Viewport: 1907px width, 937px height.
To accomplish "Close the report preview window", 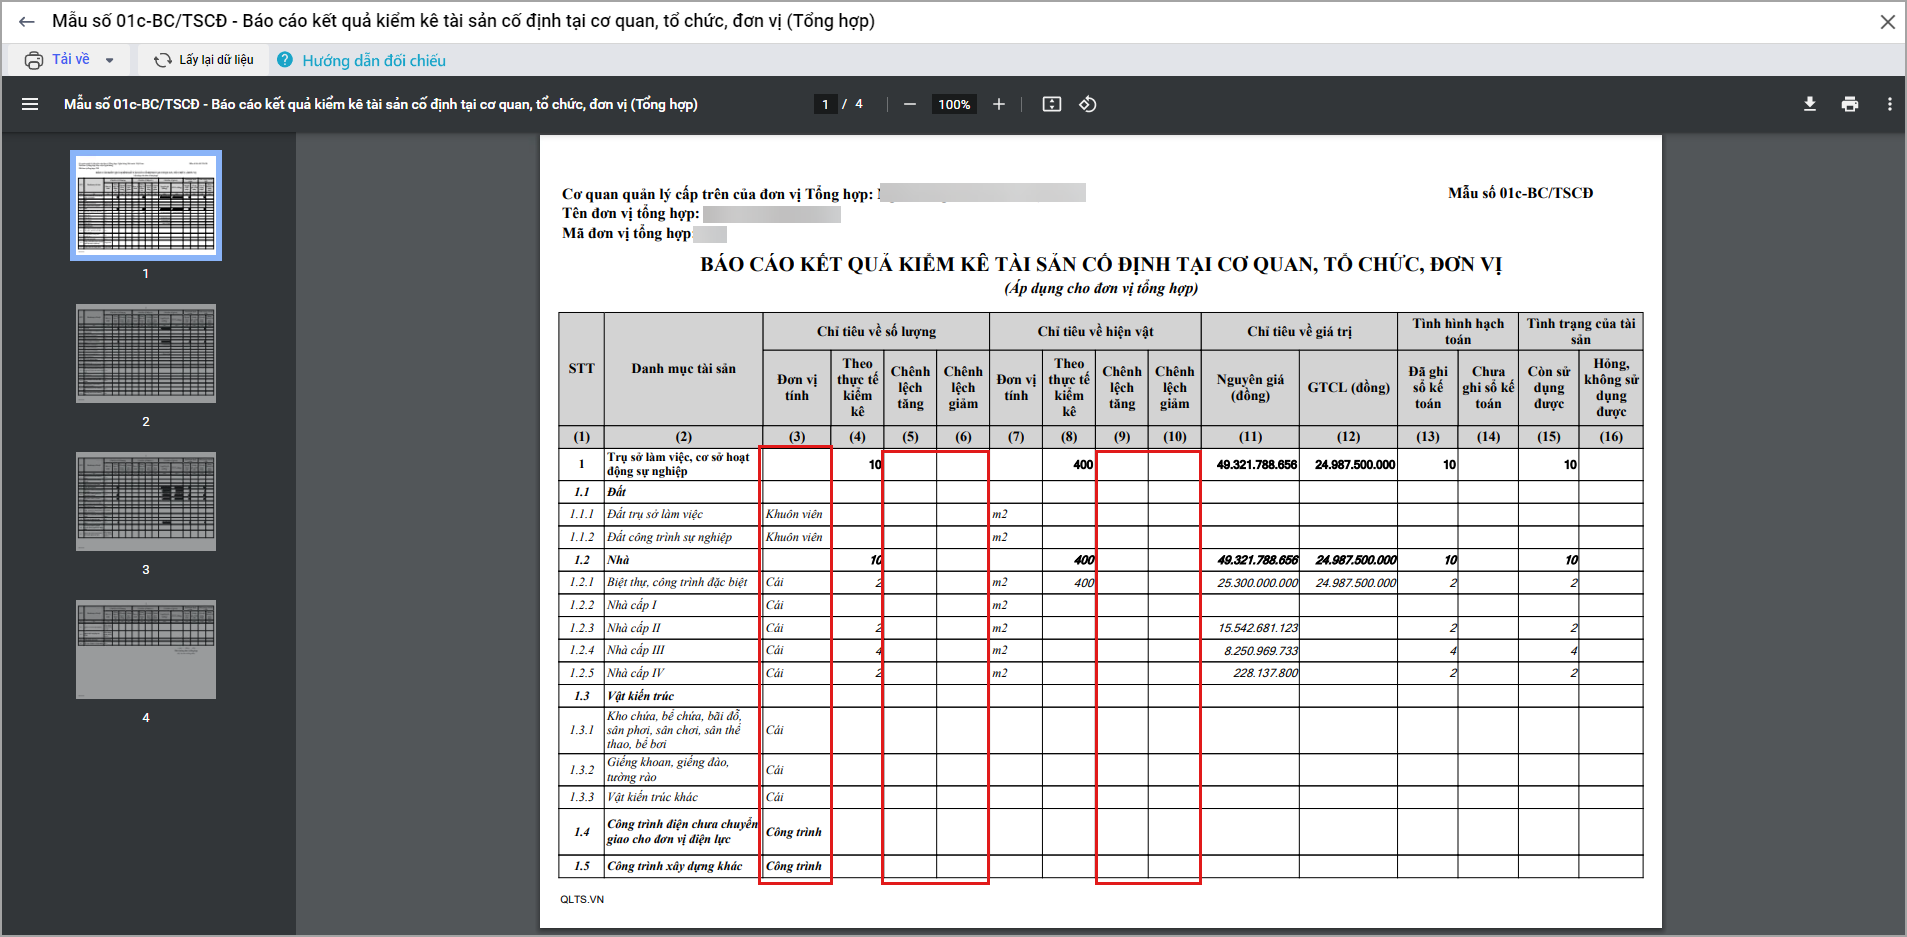I will click(1887, 21).
